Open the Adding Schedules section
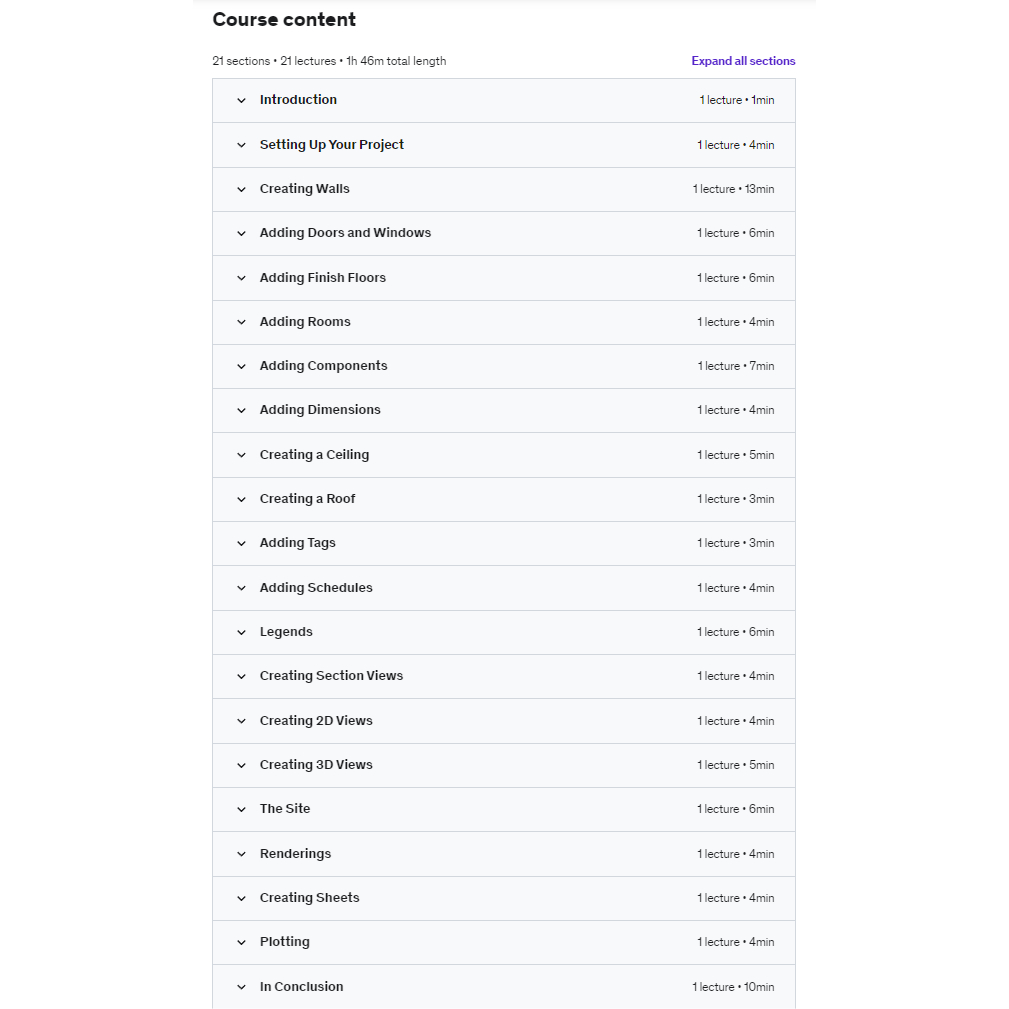 316,588
